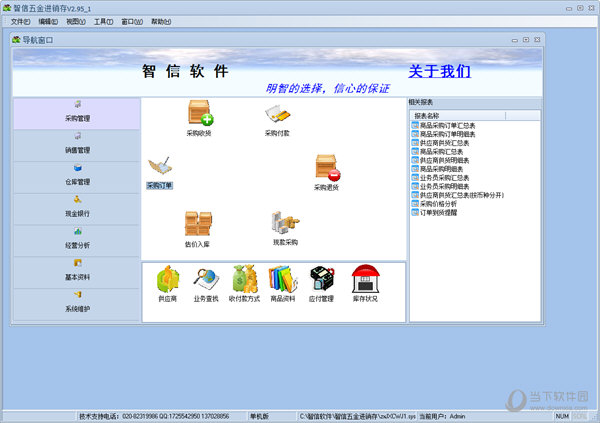Screen dimensions: 600x423
Task: Select 仓库管理 in the left sidebar
Action: click(77, 178)
